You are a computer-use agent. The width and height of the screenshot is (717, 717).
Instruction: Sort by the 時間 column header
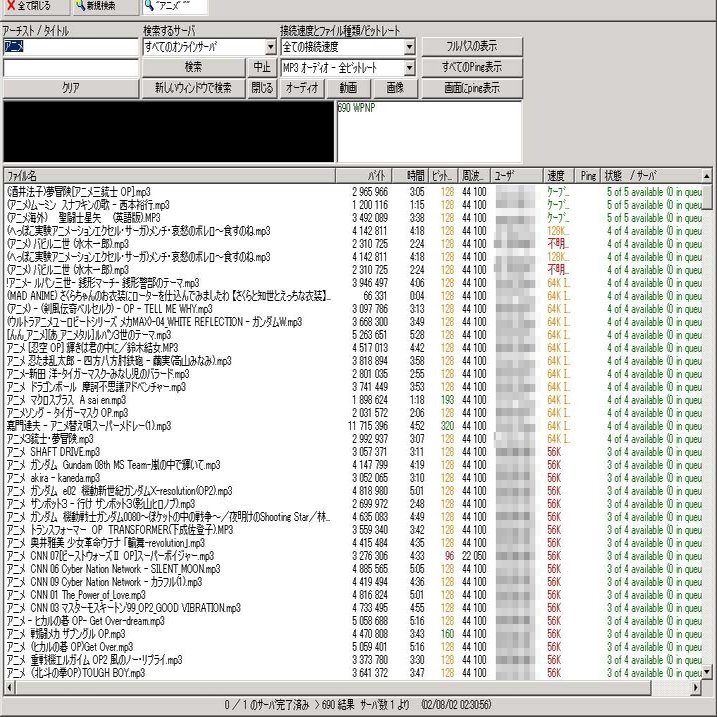410,176
